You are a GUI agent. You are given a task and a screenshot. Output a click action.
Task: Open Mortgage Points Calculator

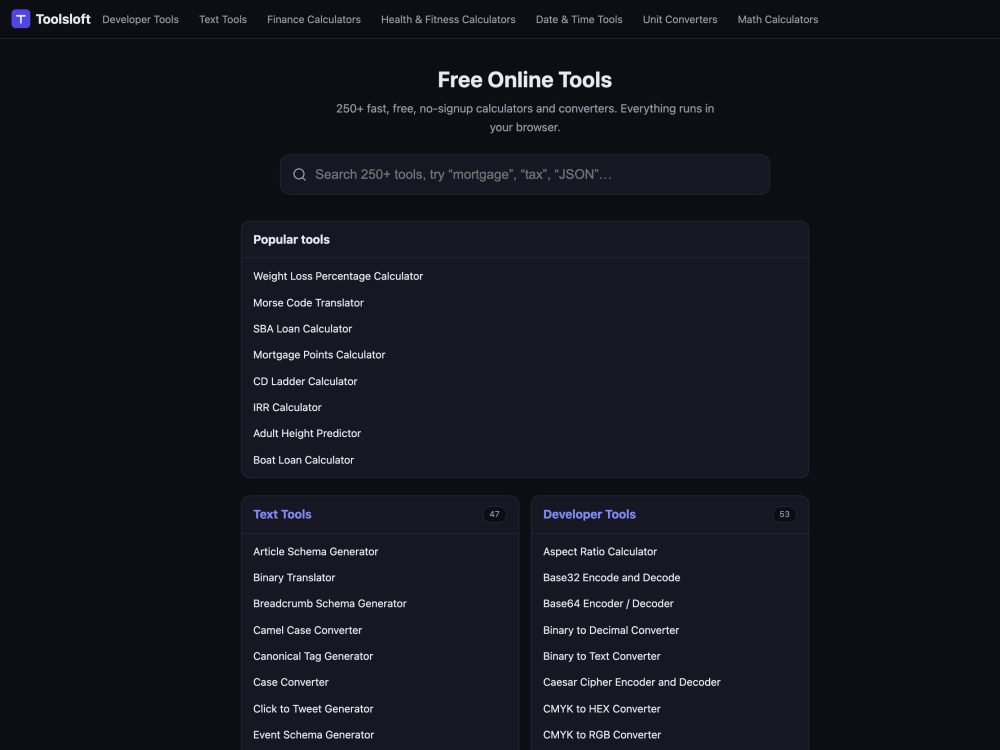[x=319, y=355]
